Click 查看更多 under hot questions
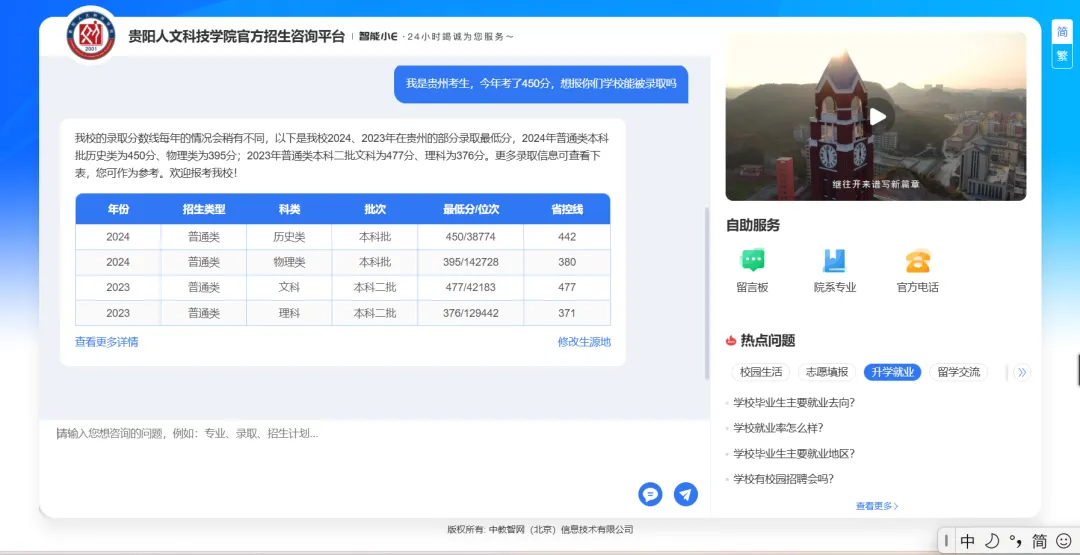1080x555 pixels. point(877,506)
